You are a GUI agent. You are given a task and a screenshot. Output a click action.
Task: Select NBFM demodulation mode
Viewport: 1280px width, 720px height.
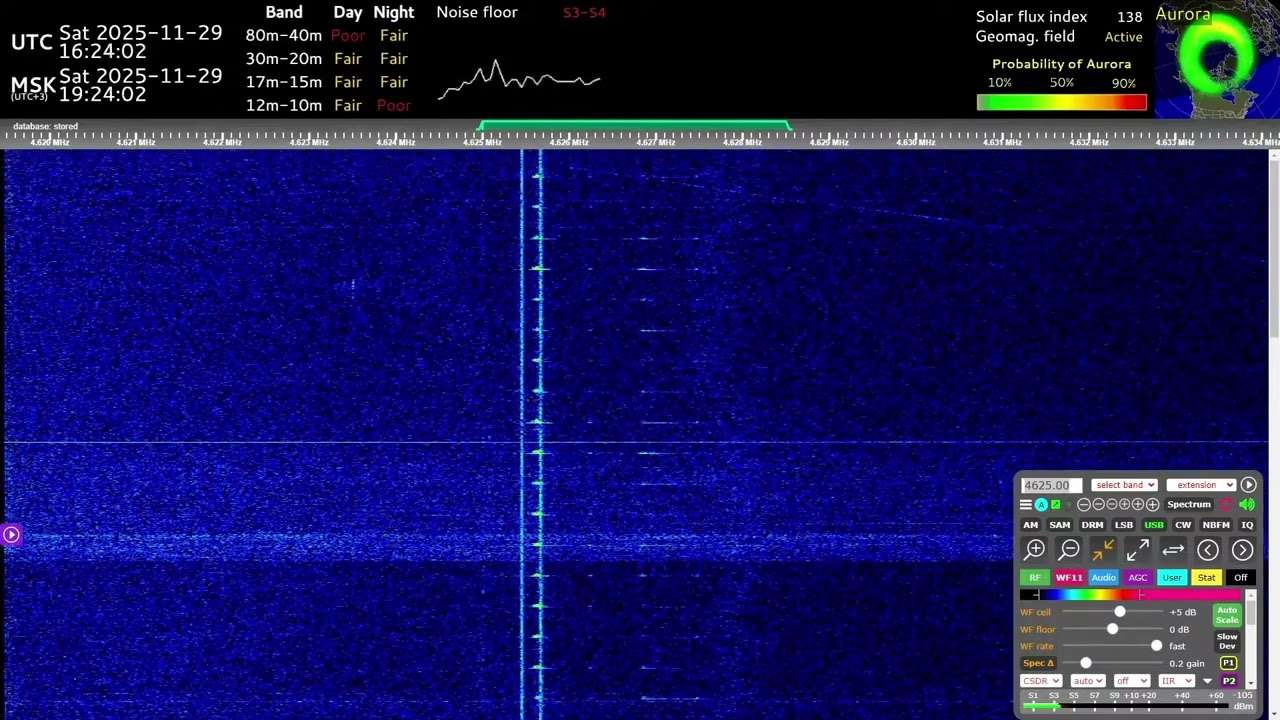(x=1216, y=525)
